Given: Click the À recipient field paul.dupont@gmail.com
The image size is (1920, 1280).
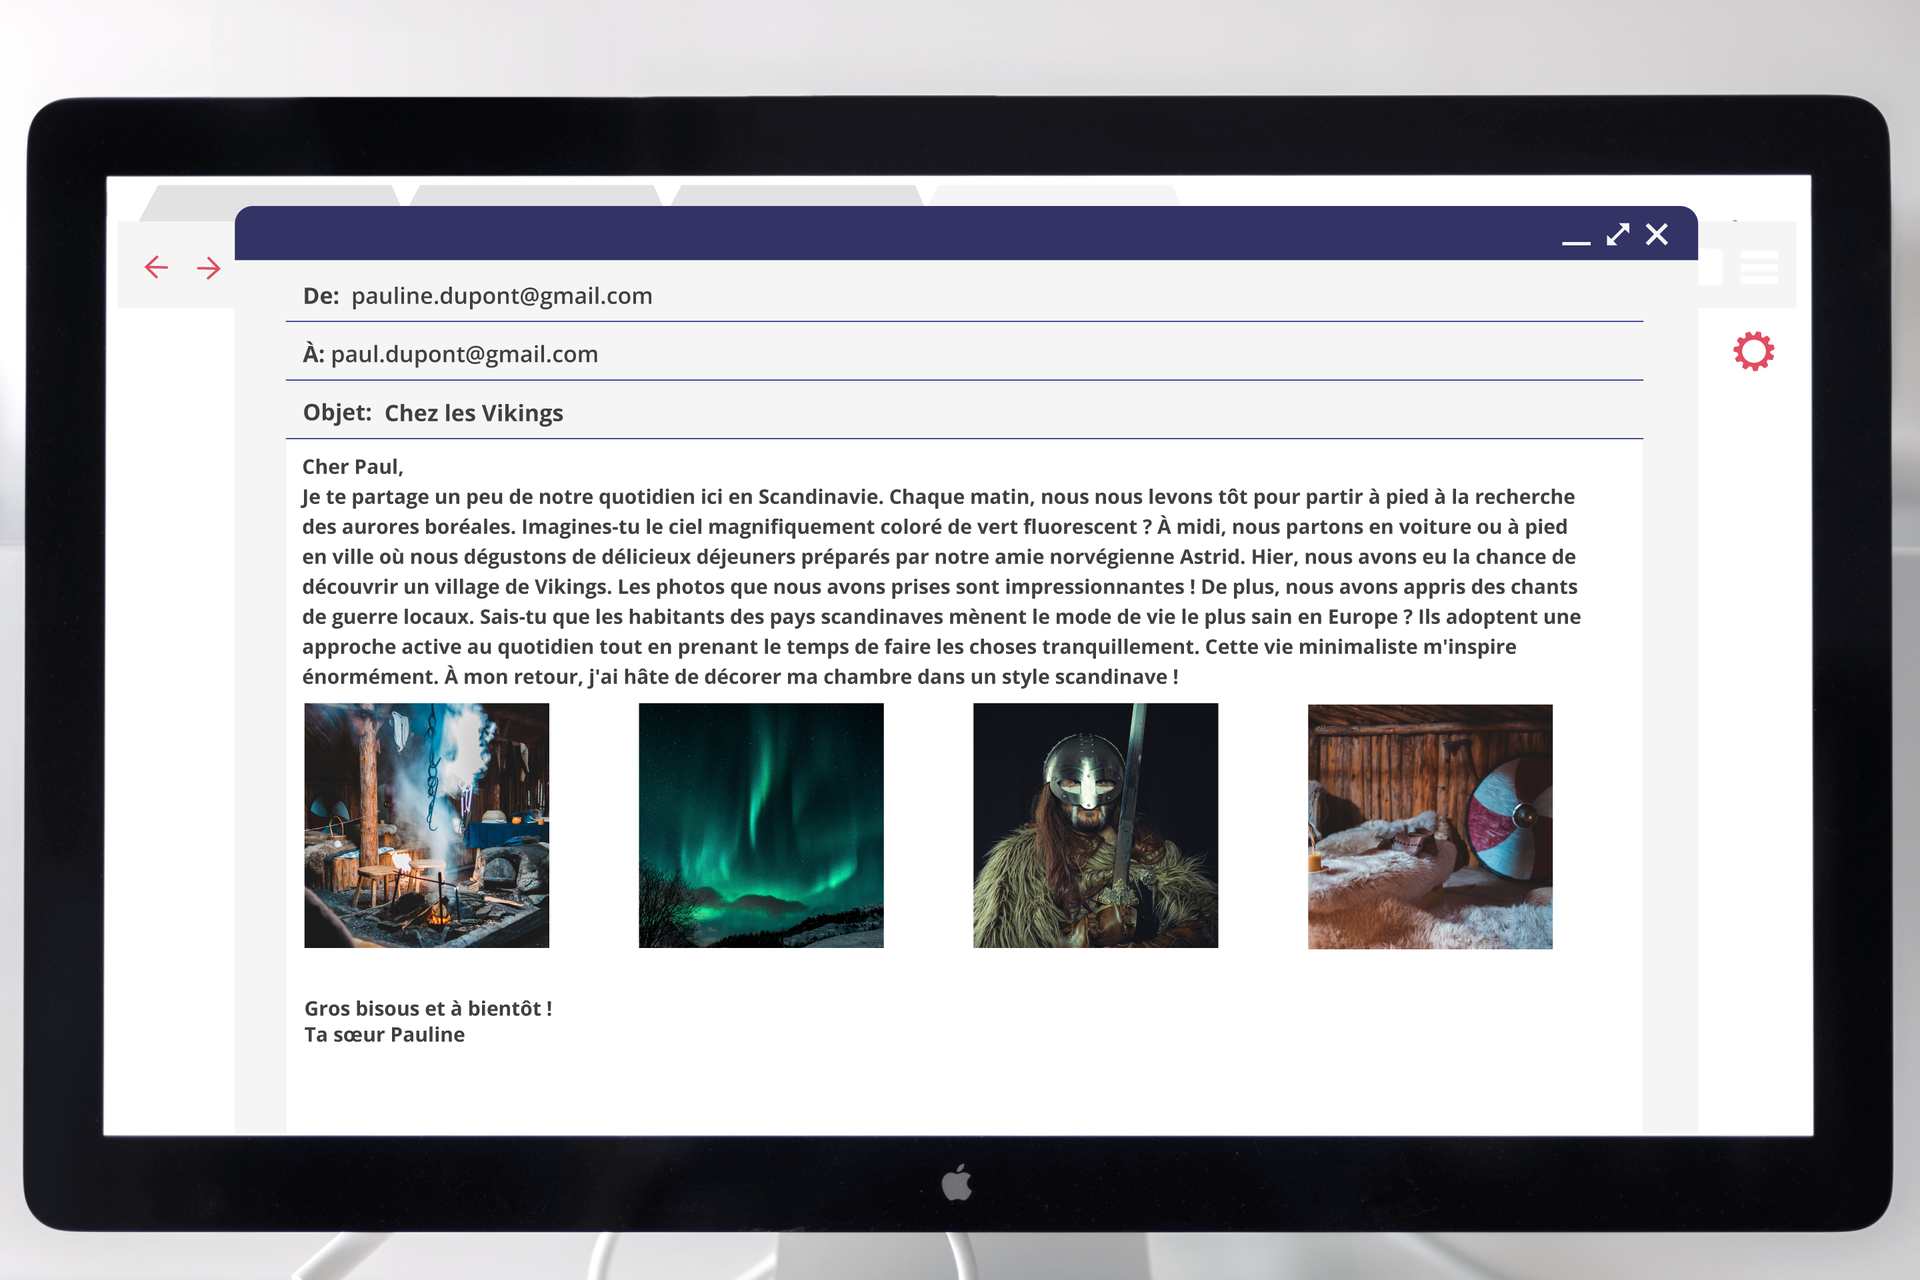Looking at the screenshot, I should [464, 354].
